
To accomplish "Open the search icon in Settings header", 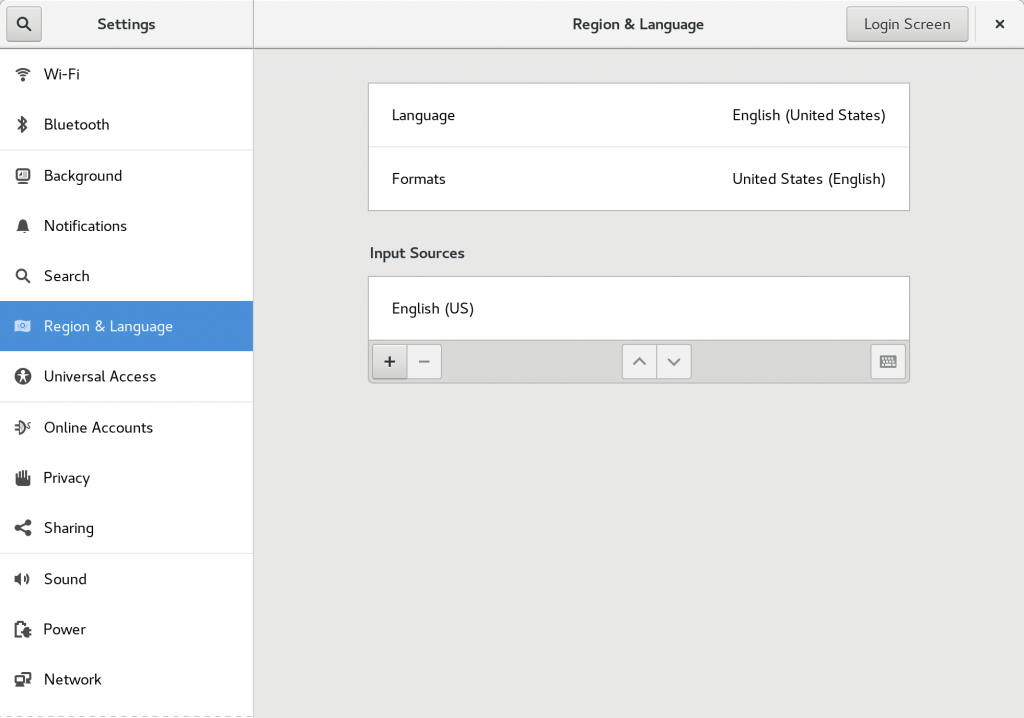I will tap(23, 23).
